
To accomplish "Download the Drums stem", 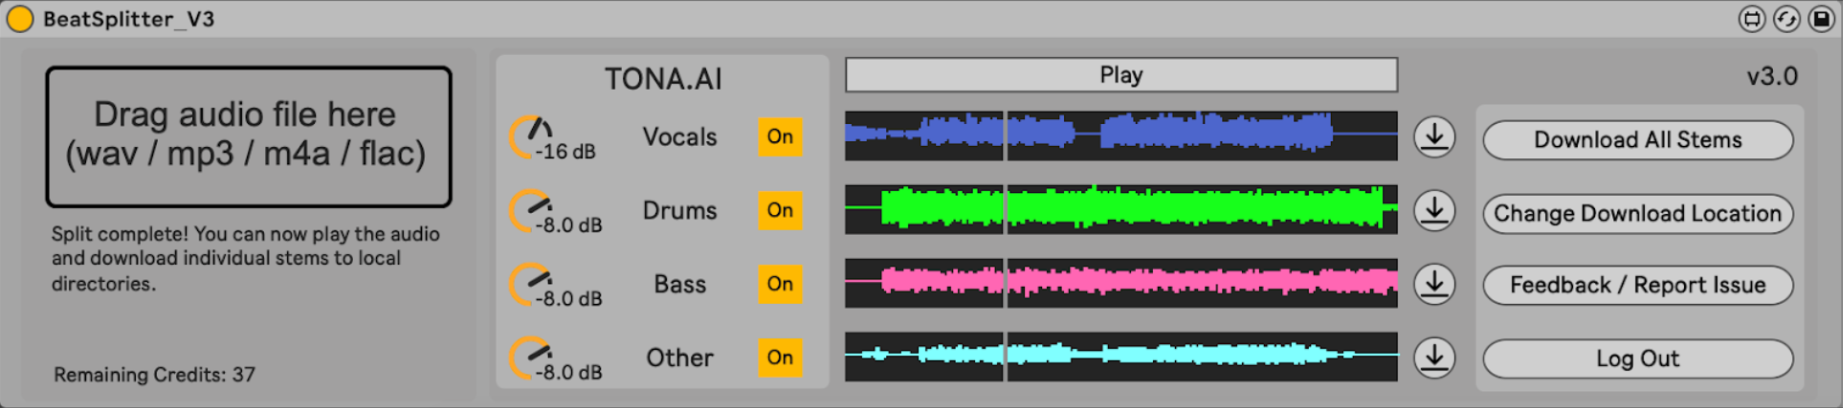I will click(1434, 210).
